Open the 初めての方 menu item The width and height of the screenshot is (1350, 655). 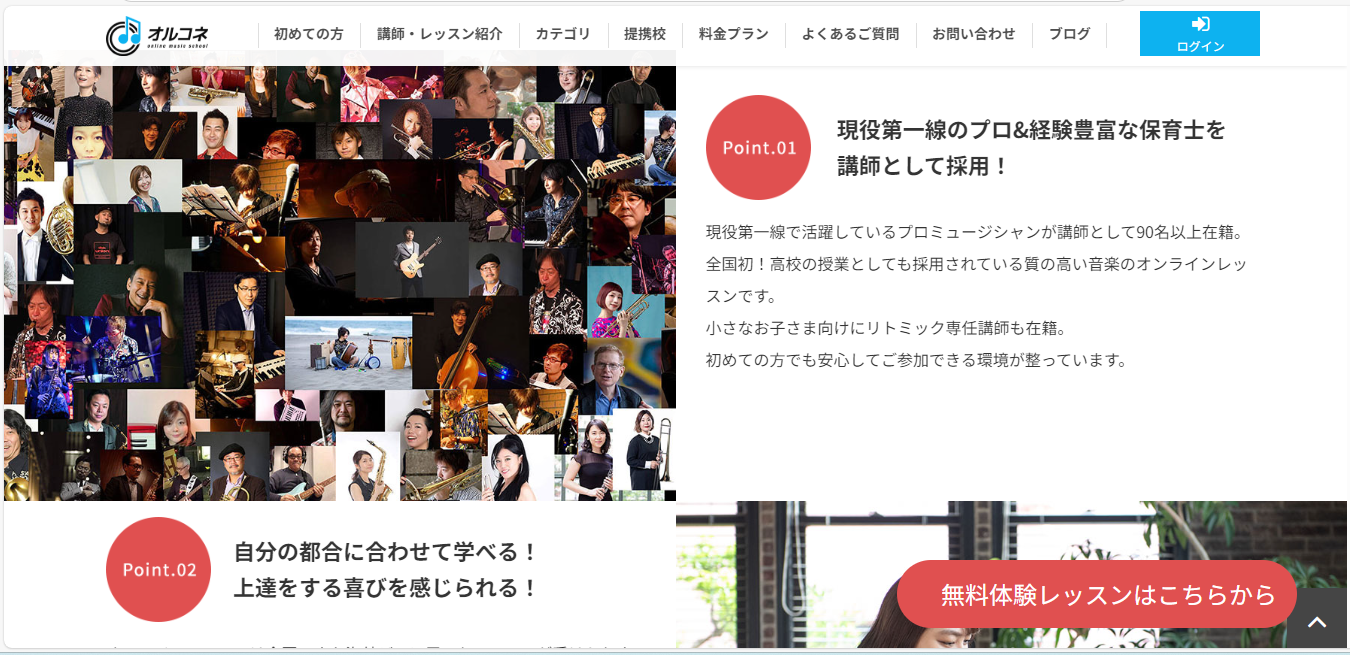308,34
